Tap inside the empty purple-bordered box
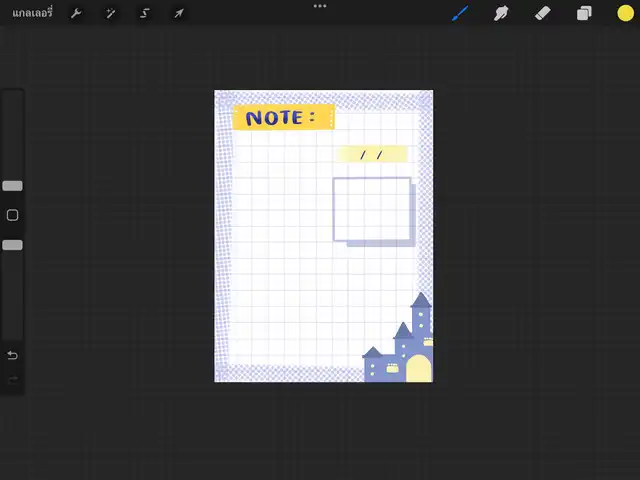 click(371, 209)
